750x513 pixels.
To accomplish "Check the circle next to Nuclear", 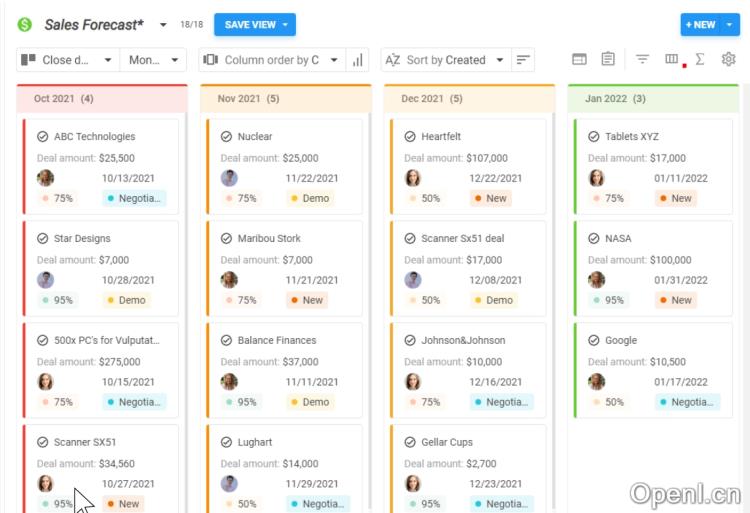I will (x=227, y=137).
